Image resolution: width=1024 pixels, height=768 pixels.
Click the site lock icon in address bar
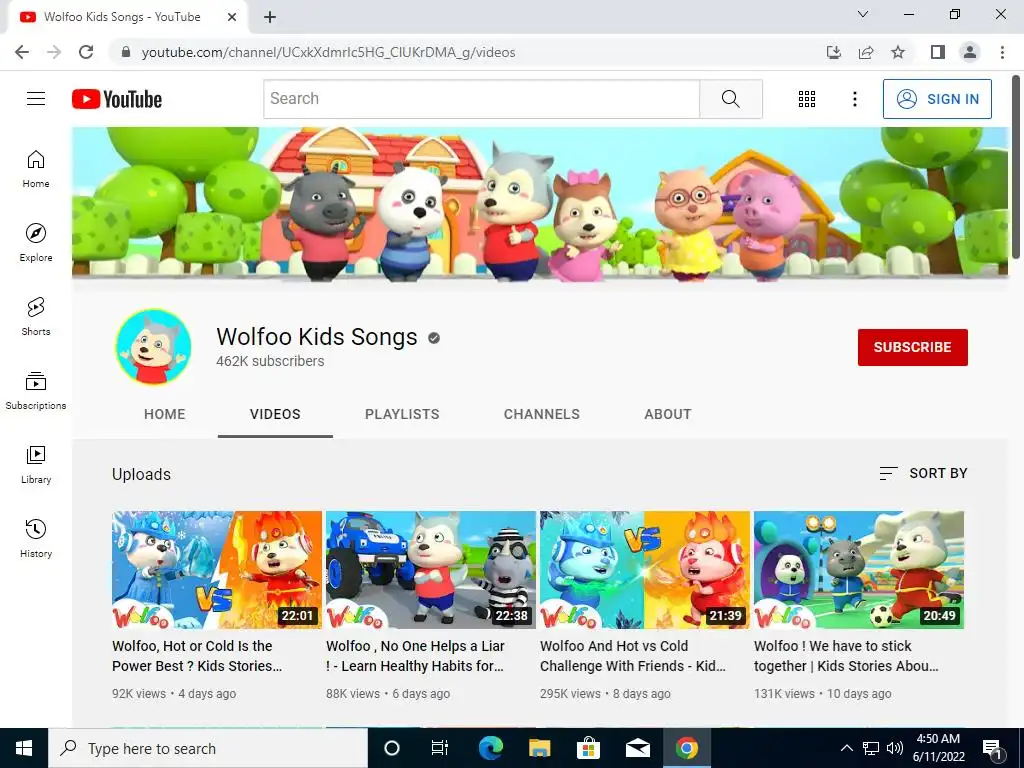126,52
